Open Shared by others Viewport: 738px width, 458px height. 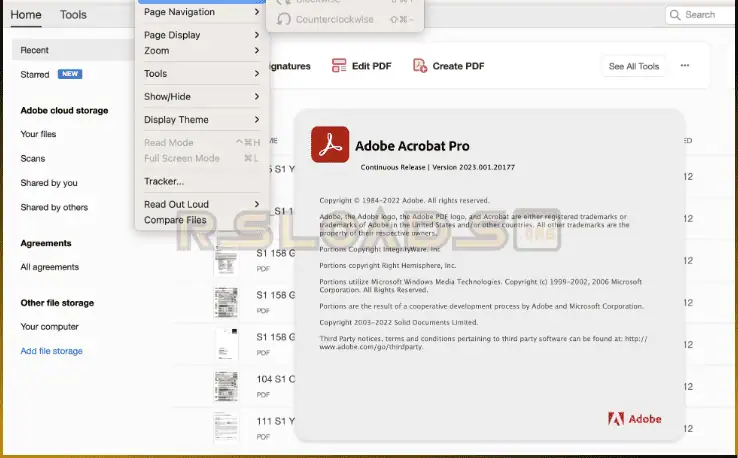pyautogui.click(x=54, y=208)
